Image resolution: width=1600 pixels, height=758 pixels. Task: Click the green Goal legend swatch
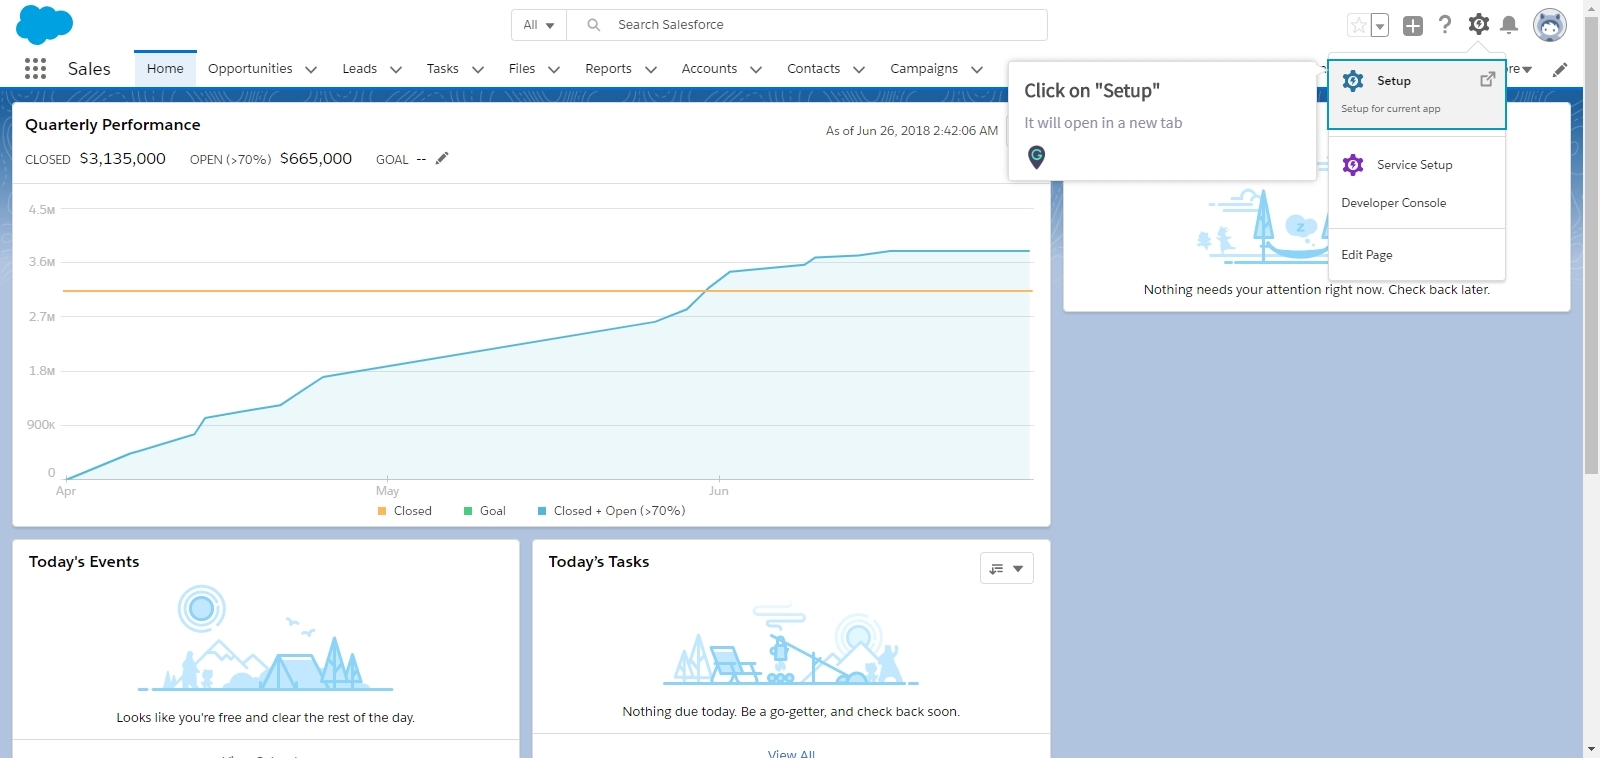(468, 511)
